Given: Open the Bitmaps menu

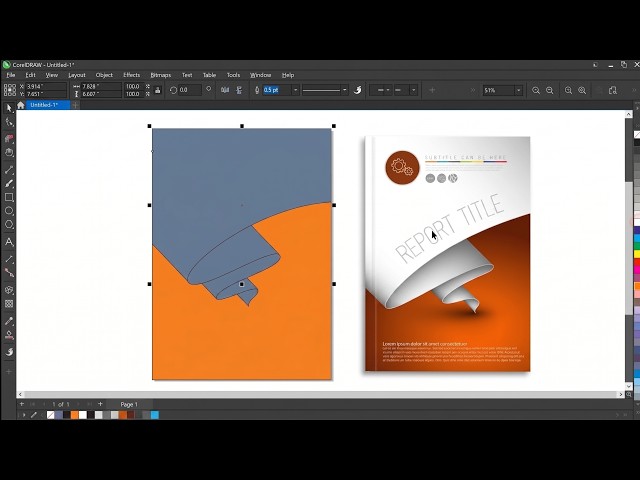Looking at the screenshot, I should pyautogui.click(x=160, y=75).
